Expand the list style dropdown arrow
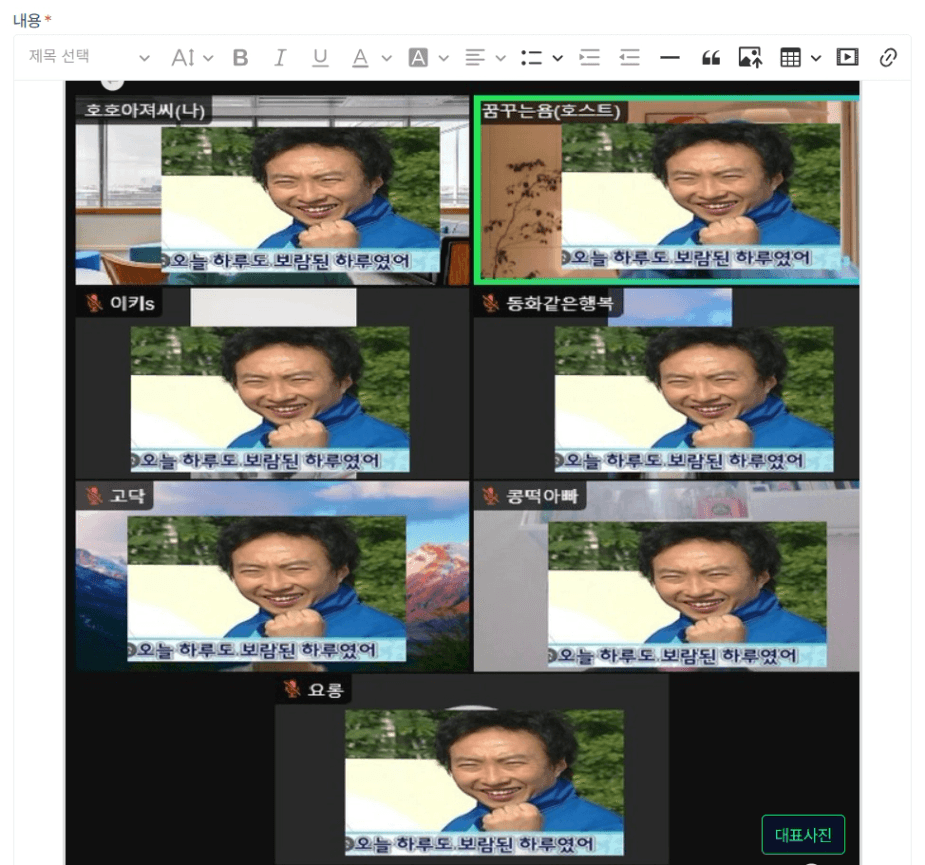This screenshot has width=925, height=865. (x=557, y=58)
